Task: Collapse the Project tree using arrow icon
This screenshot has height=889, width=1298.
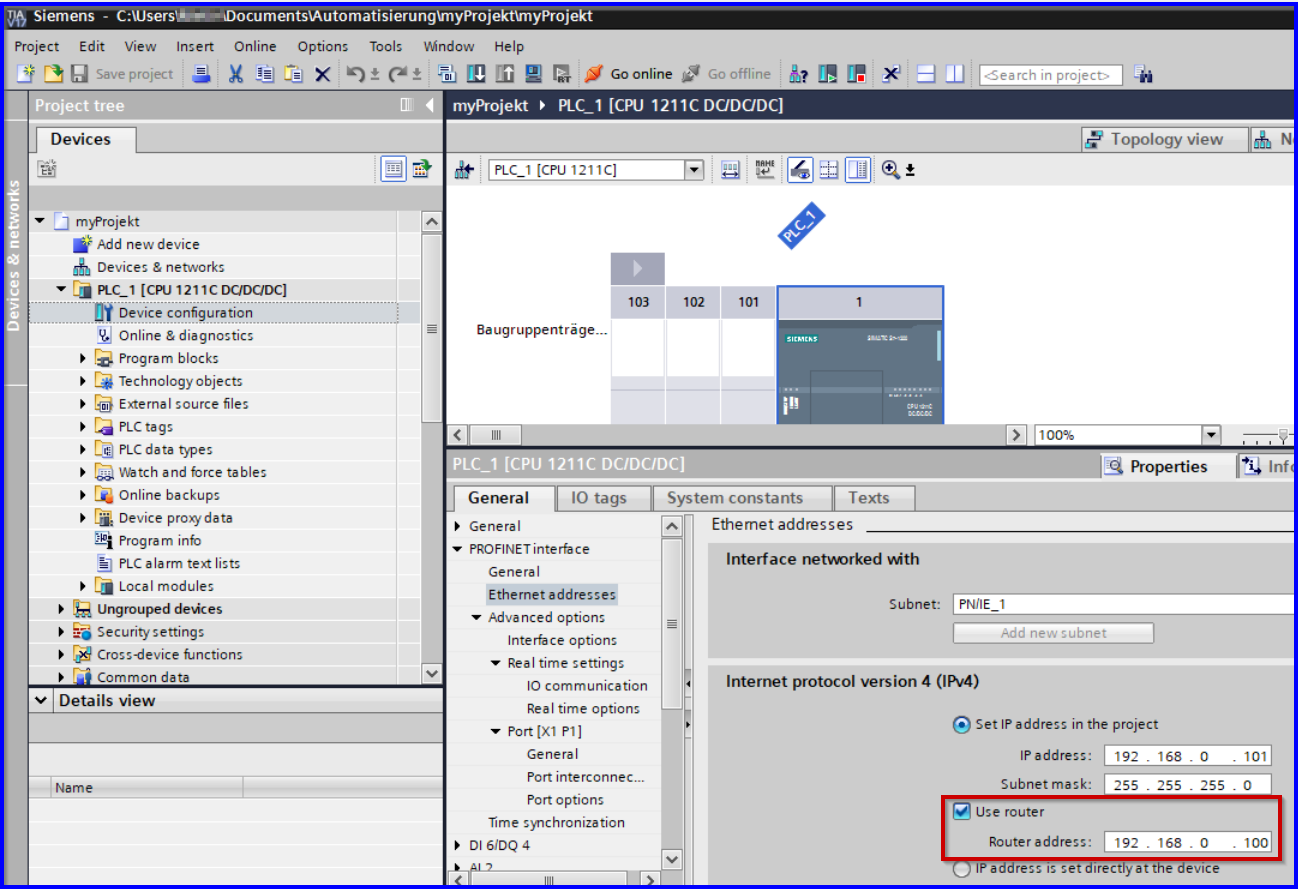Action: coord(429,105)
